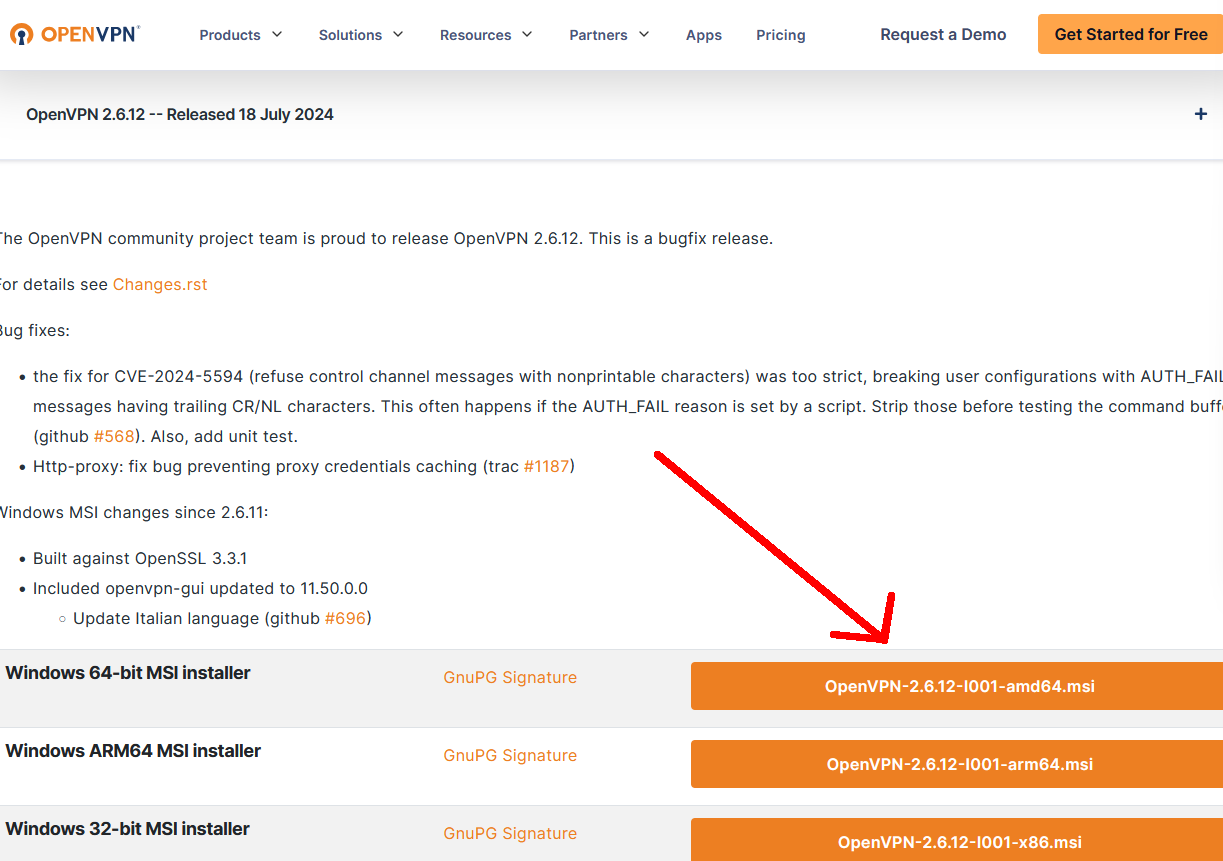Click Windows ARM64 MSI installer label

133,751
